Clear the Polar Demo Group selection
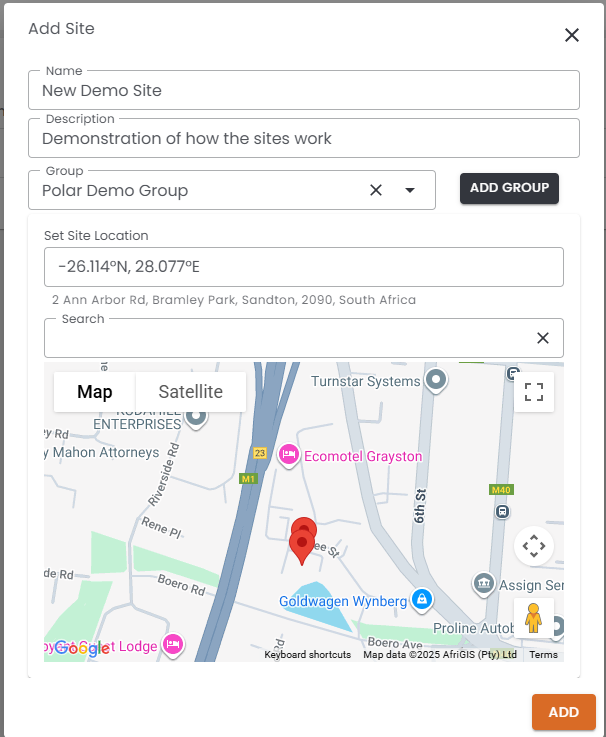 [x=376, y=190]
